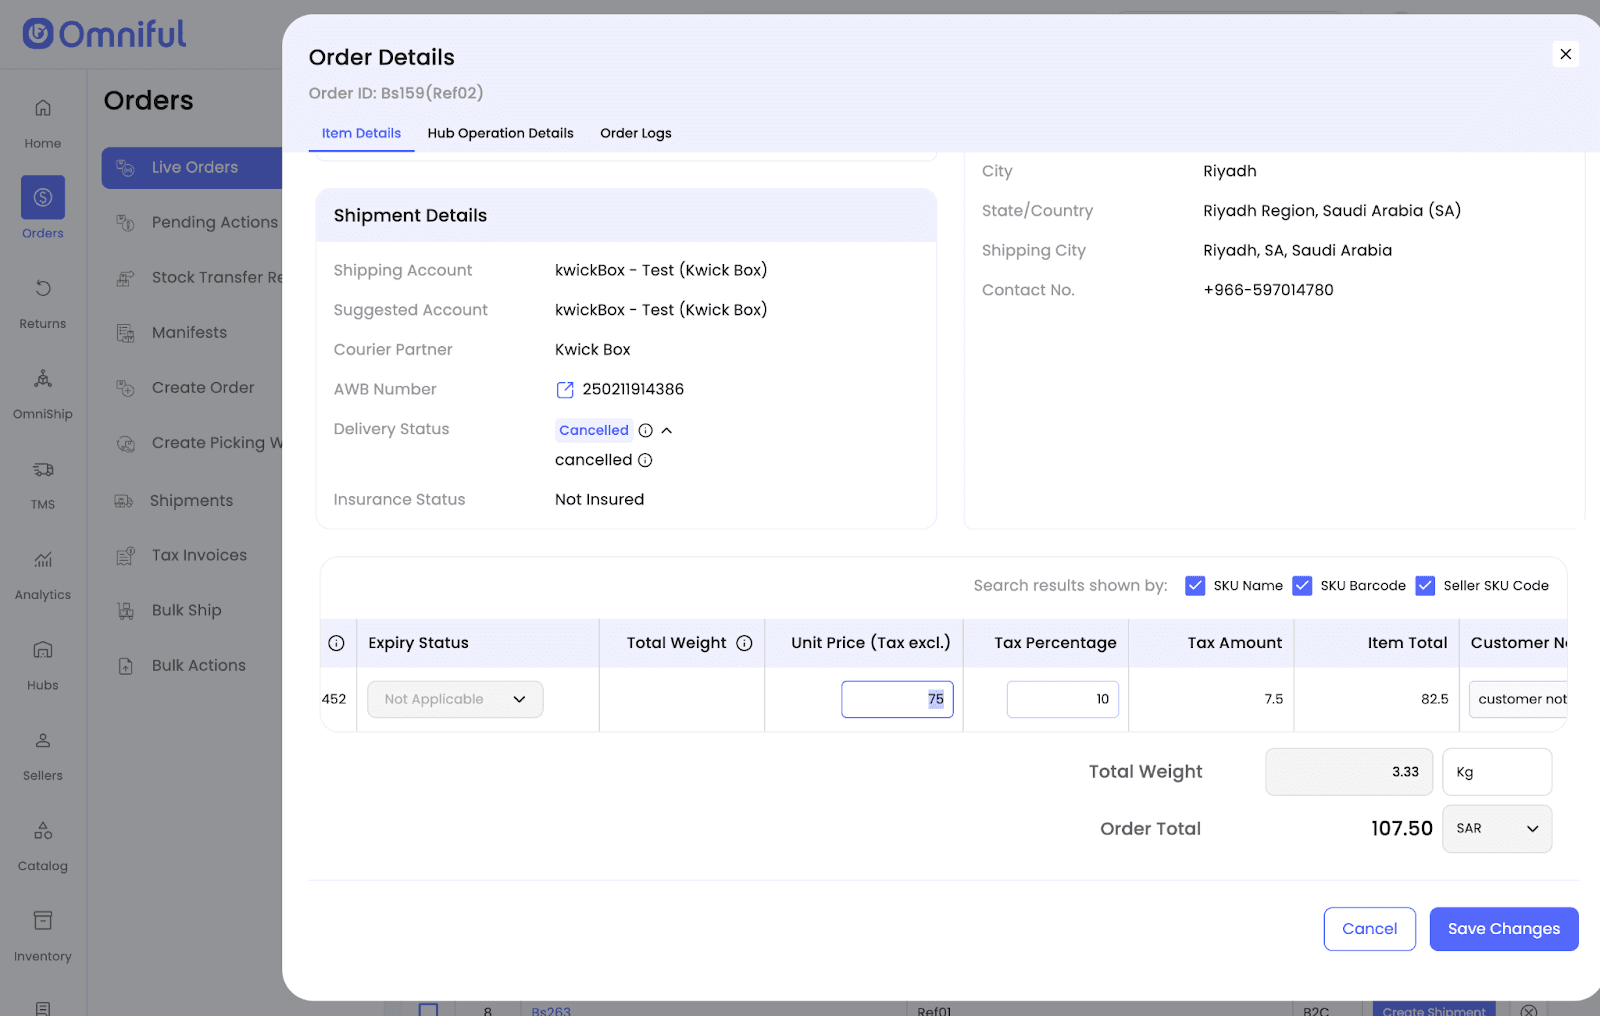Click the Tax Percentage input field
The image size is (1600, 1016).
pyautogui.click(x=1062, y=700)
